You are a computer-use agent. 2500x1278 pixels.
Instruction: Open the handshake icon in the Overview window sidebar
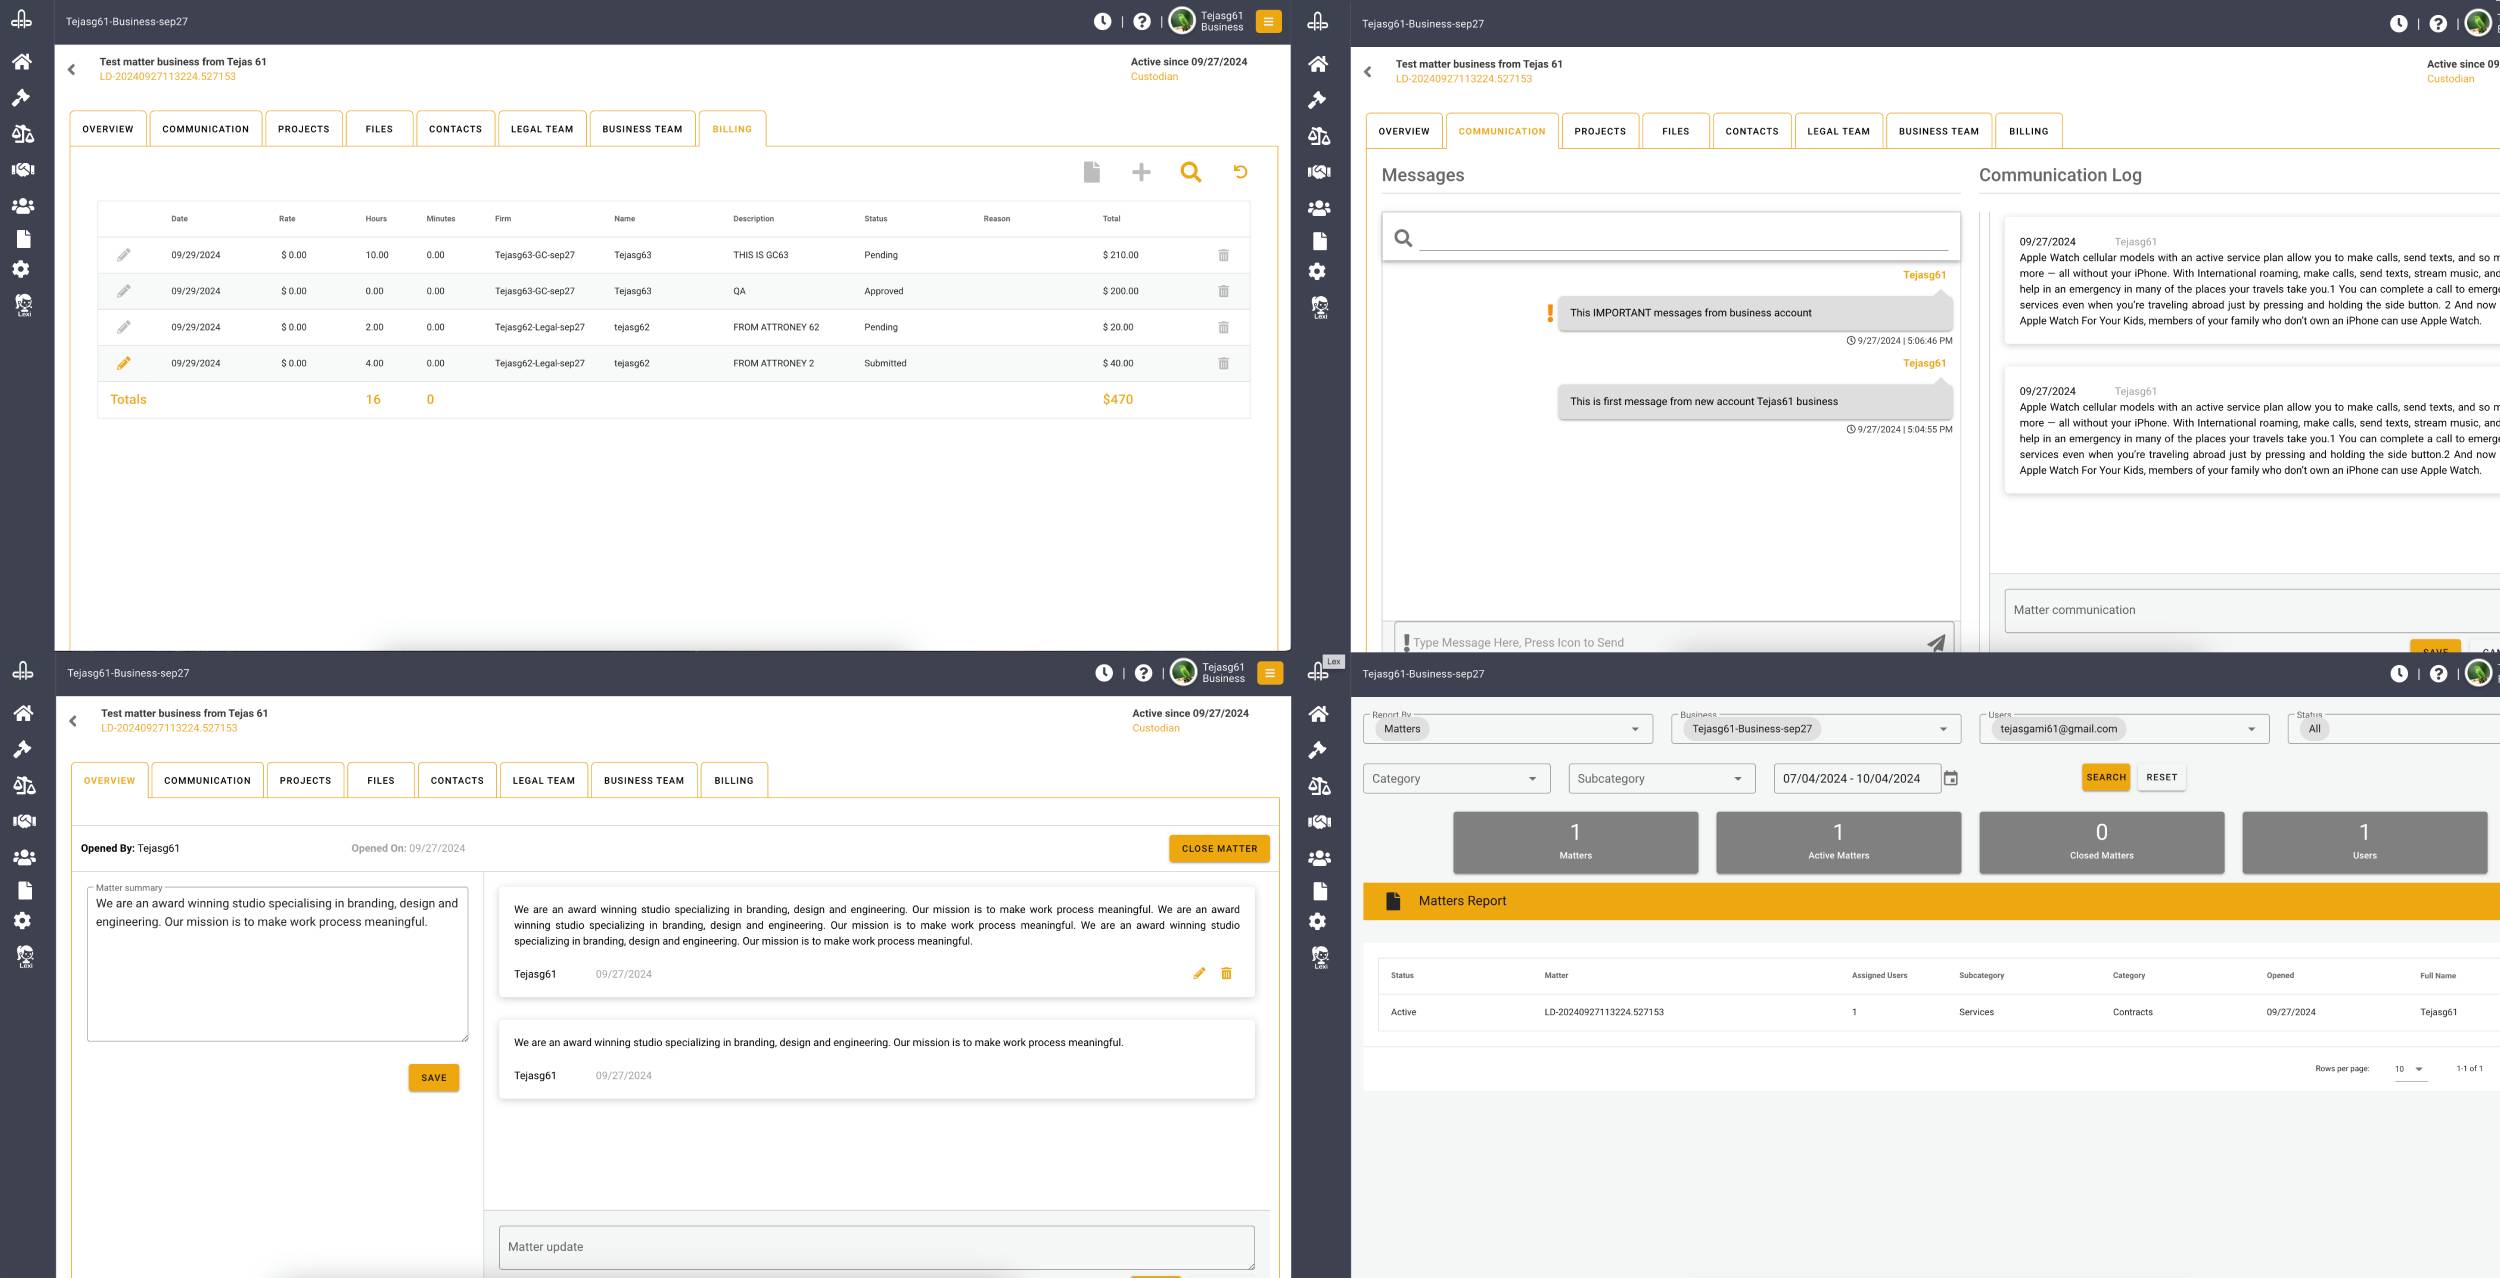23,821
